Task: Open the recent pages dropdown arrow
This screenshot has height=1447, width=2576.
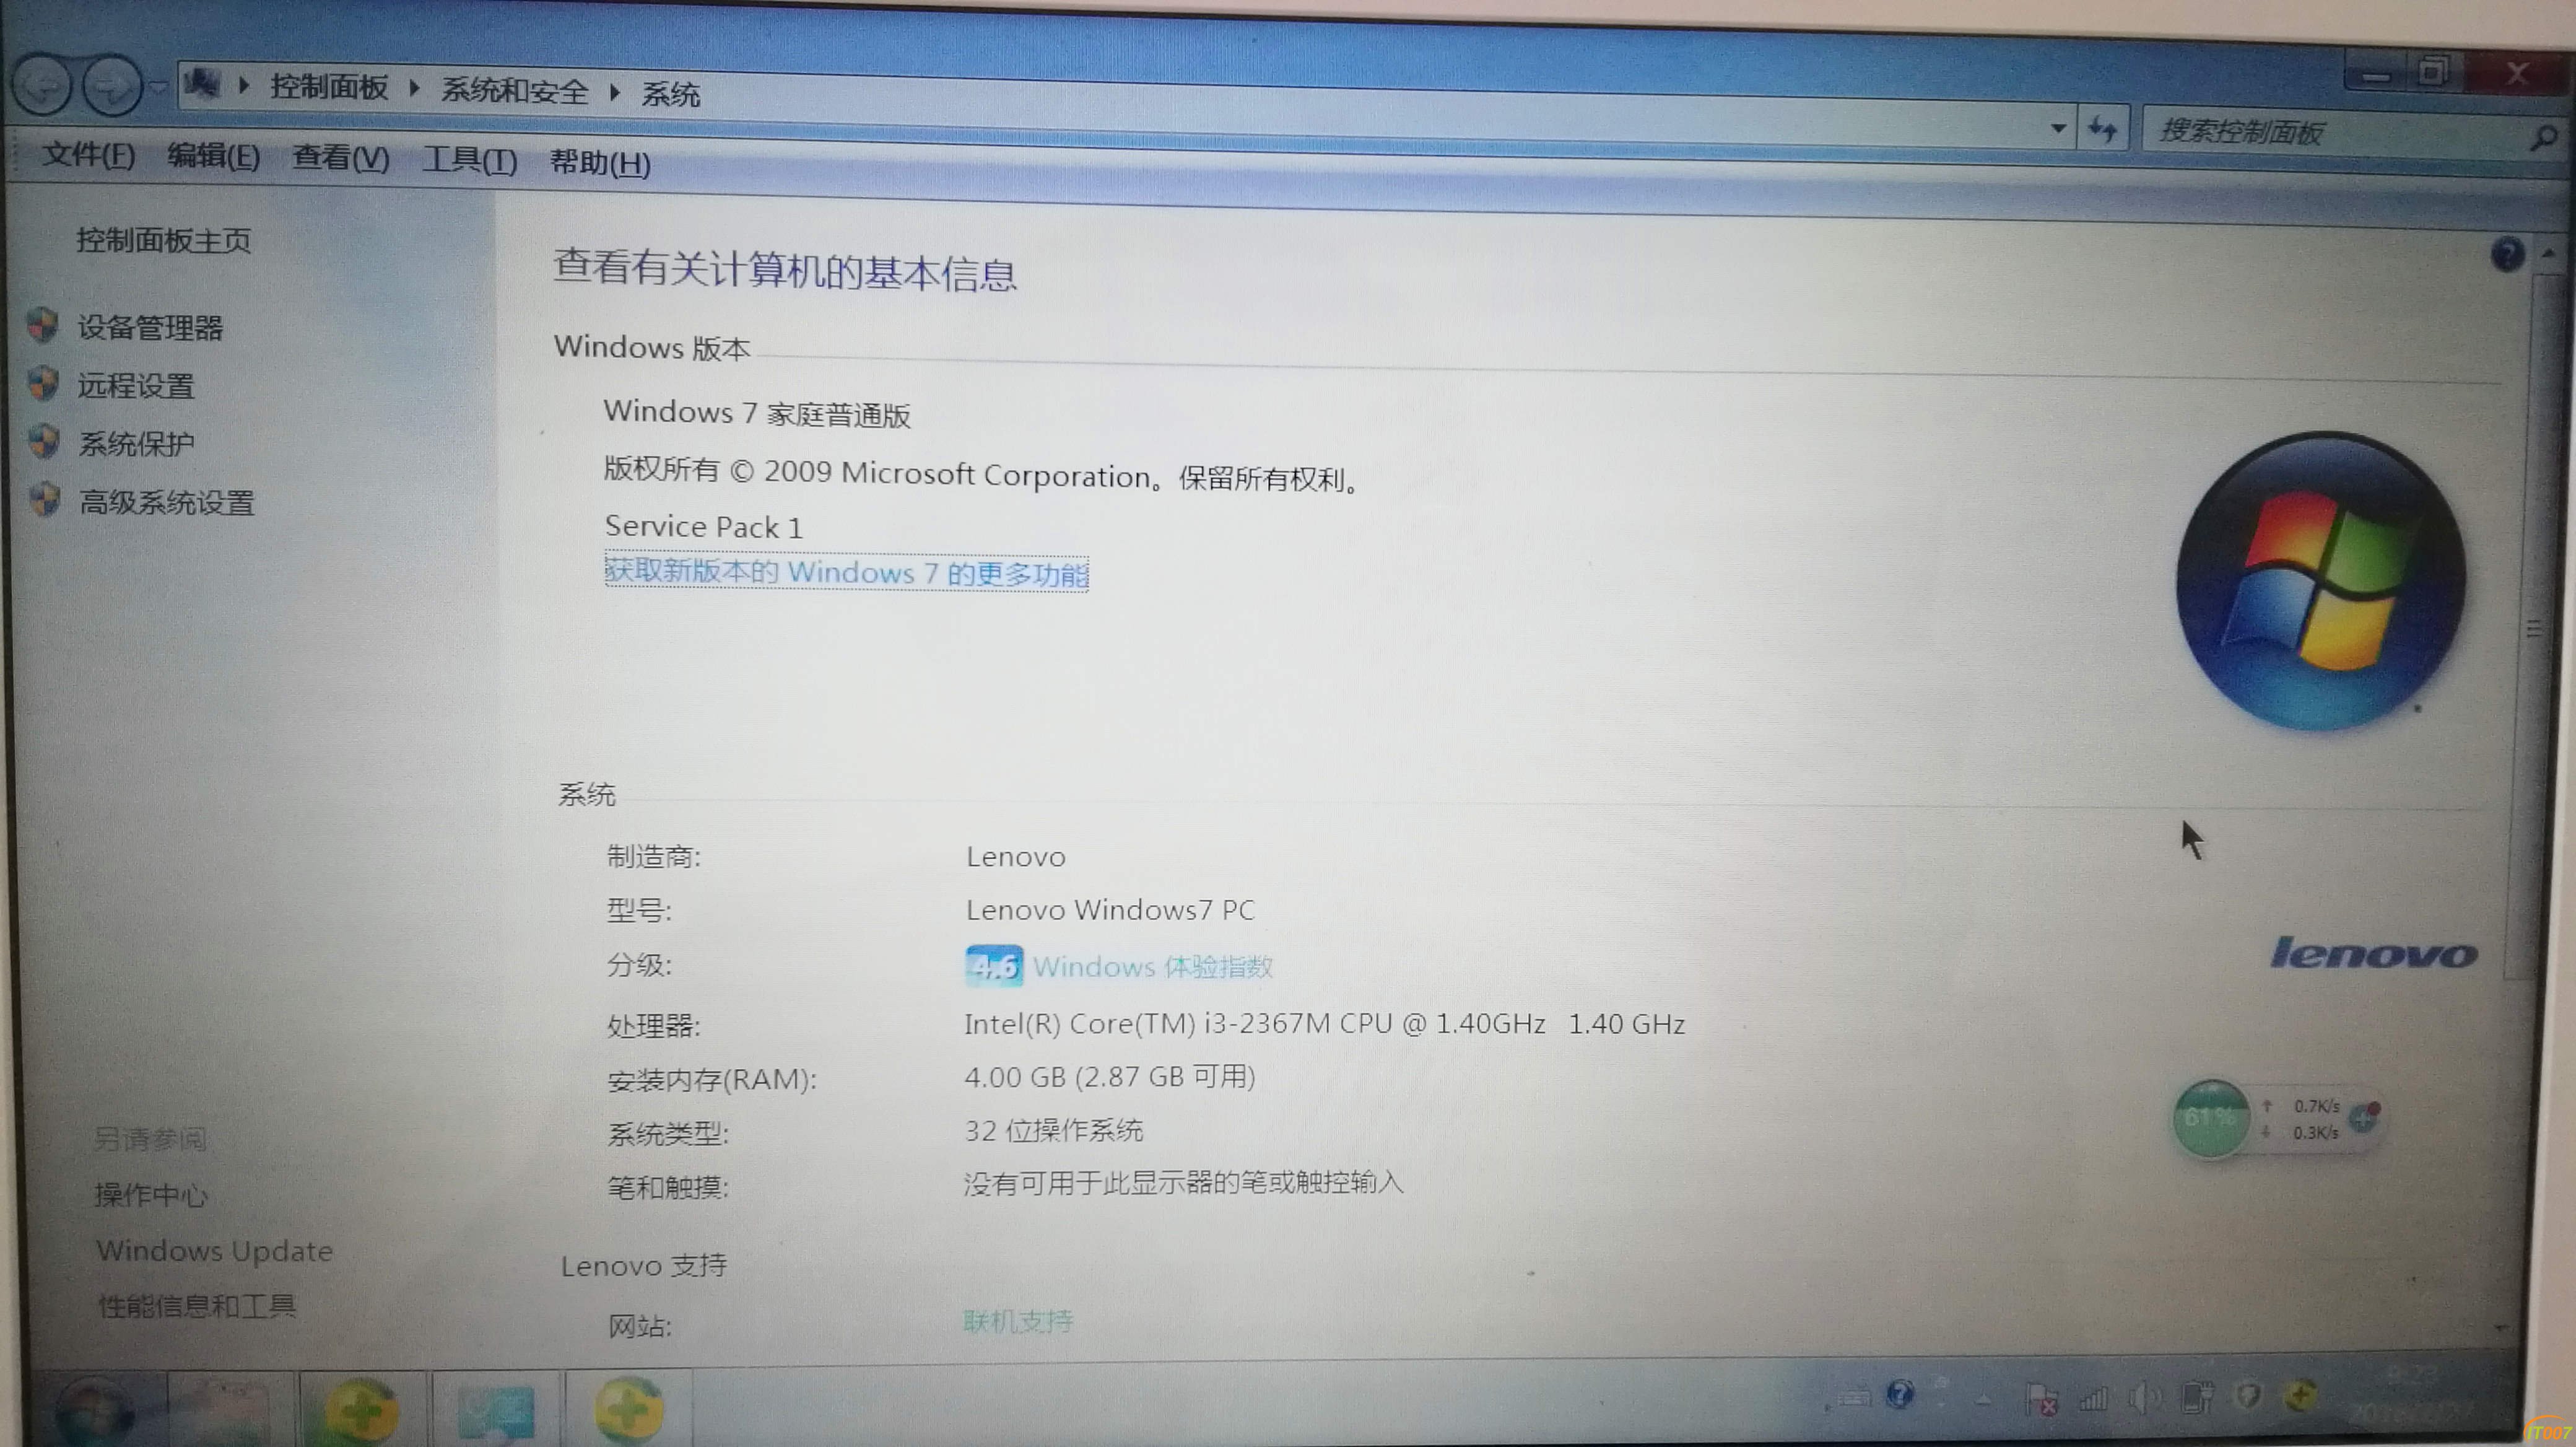Action: [159, 88]
